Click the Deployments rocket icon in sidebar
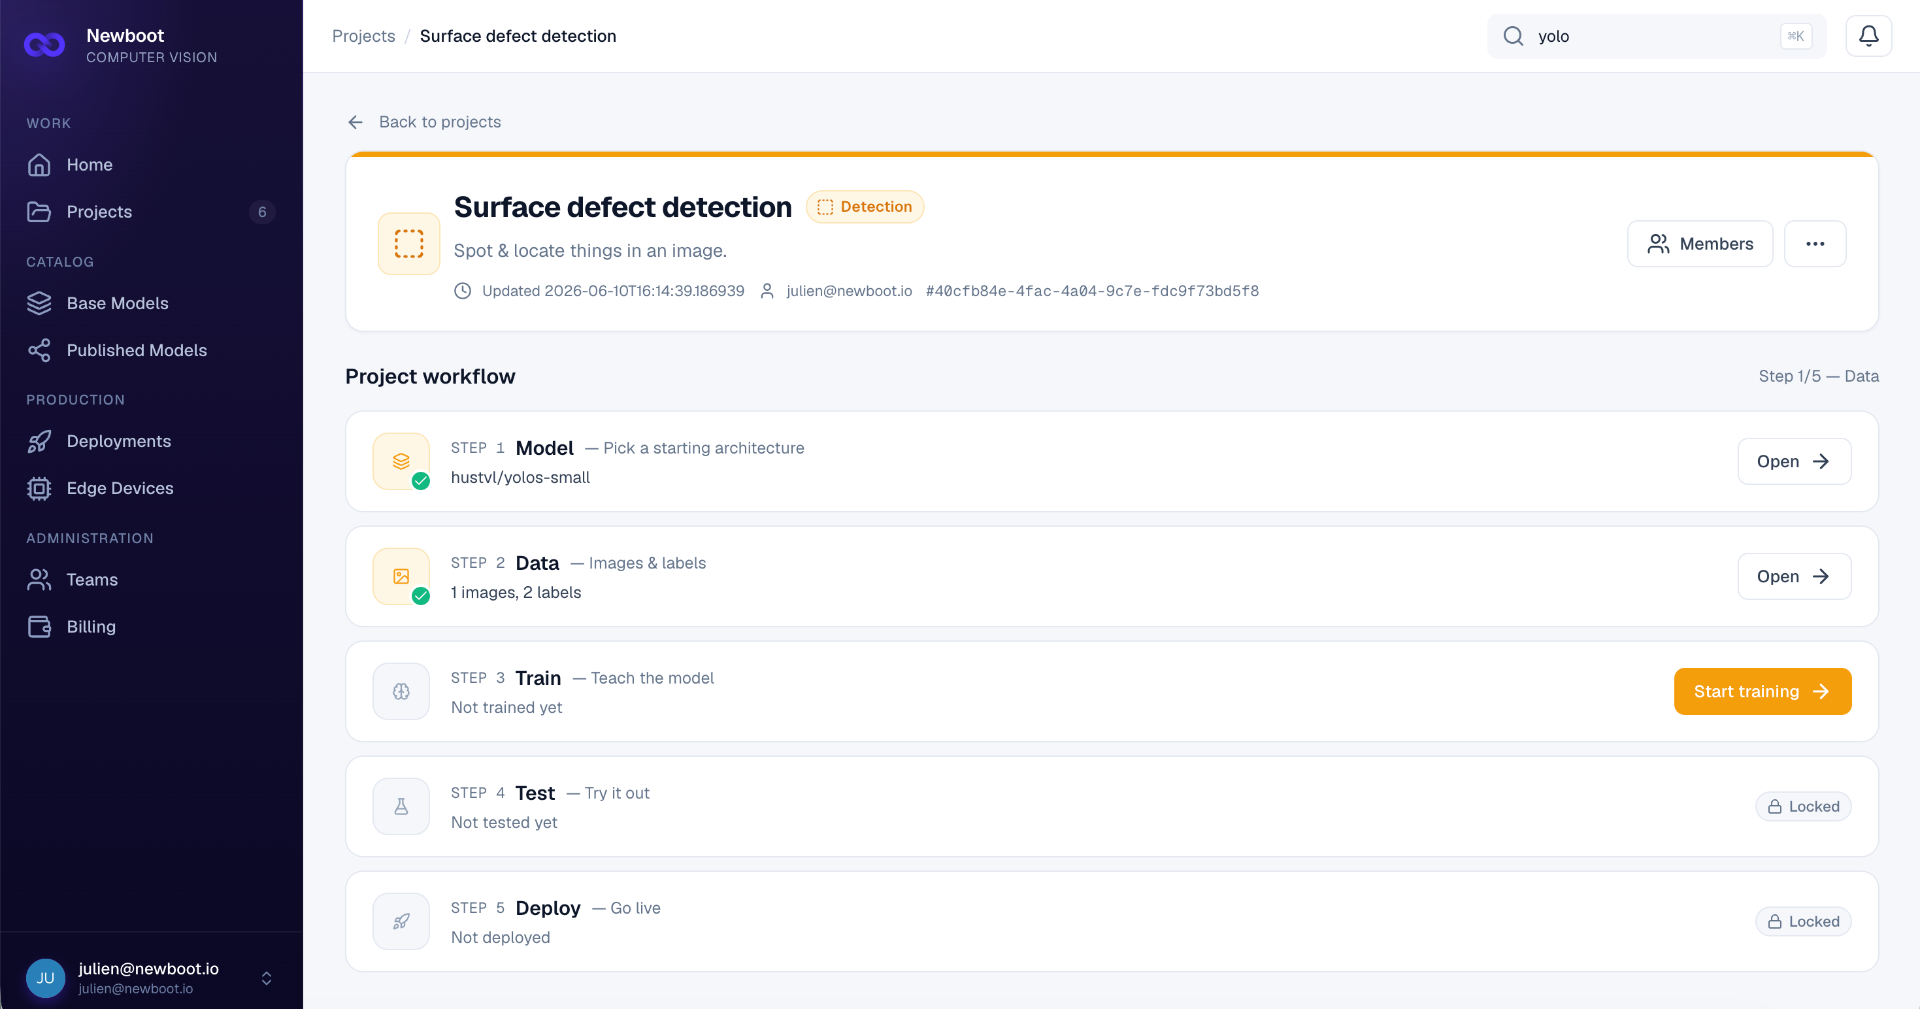This screenshot has width=1920, height=1009. pos(39,441)
